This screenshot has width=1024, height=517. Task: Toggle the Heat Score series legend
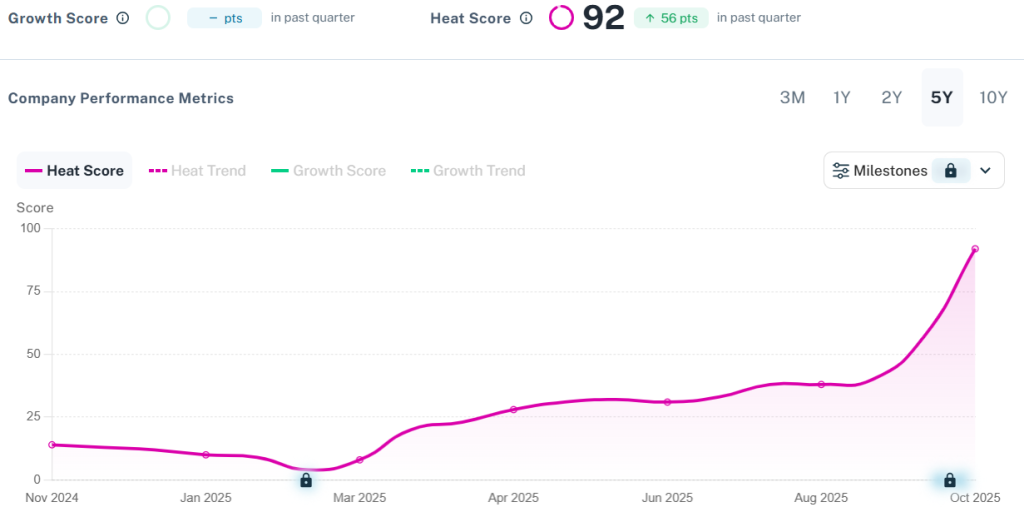click(x=74, y=171)
